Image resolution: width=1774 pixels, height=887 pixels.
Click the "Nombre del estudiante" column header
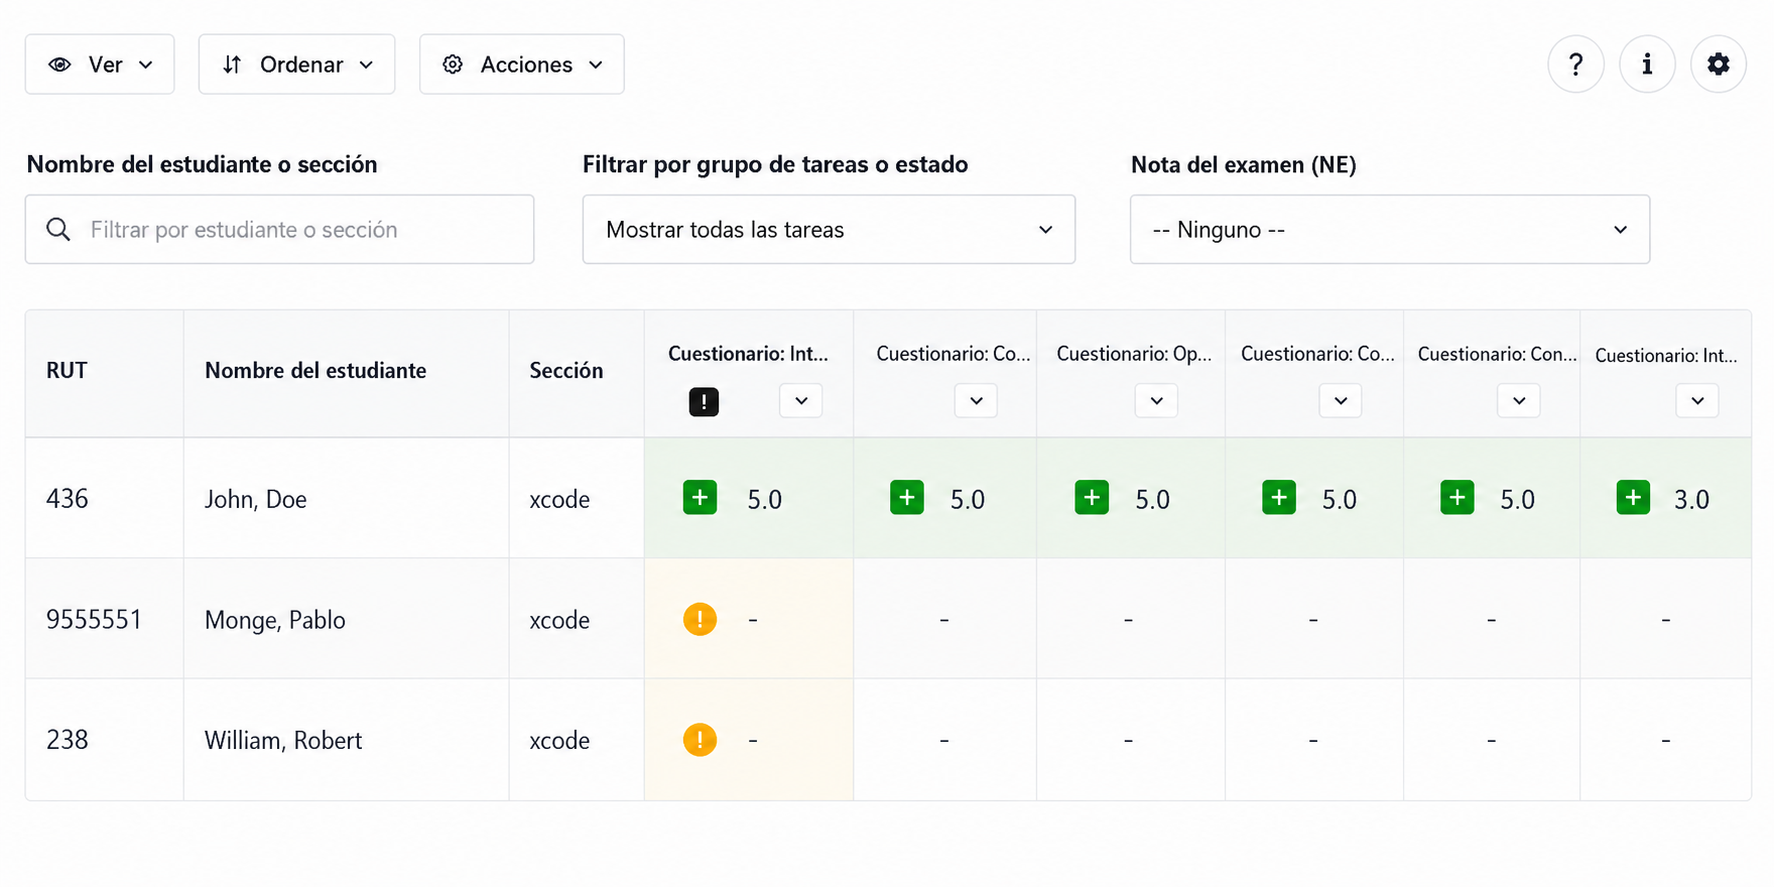[x=316, y=370]
